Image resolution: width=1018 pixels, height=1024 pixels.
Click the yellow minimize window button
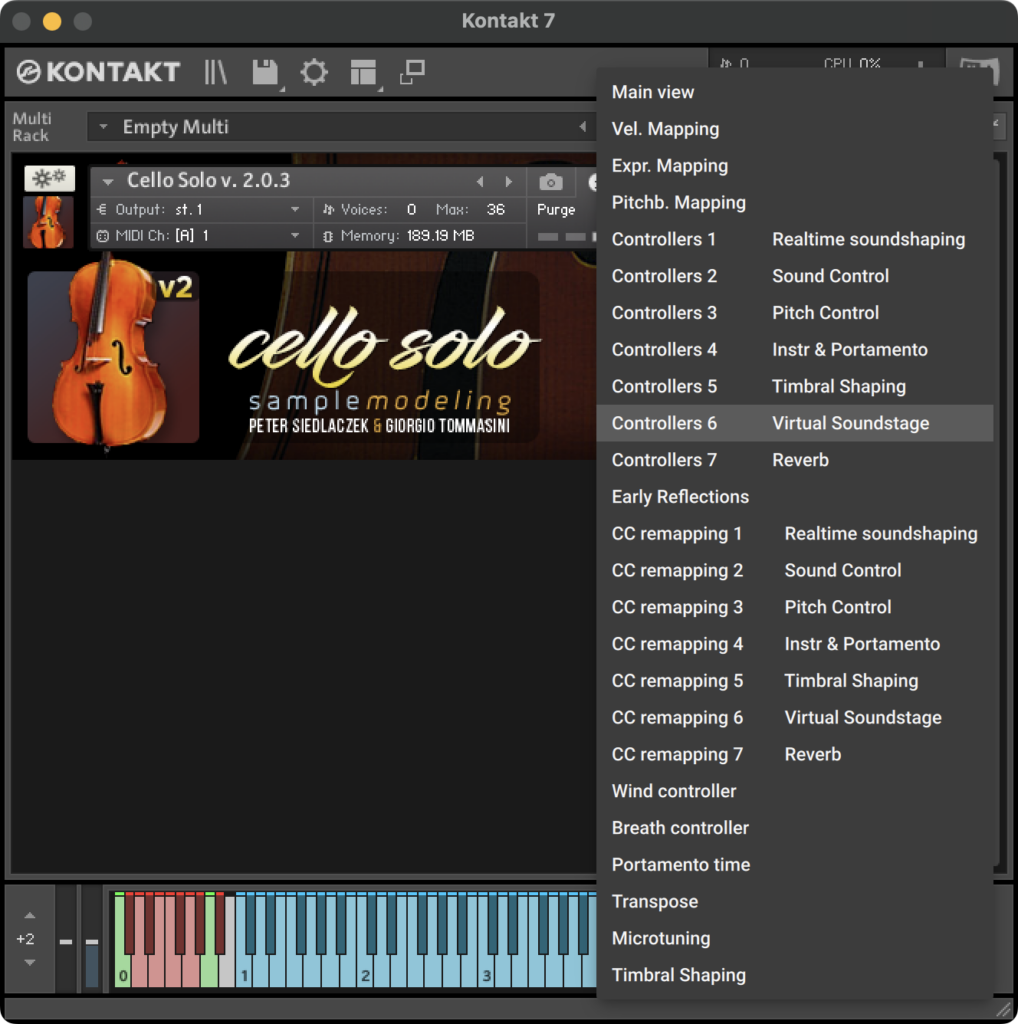tap(52, 22)
